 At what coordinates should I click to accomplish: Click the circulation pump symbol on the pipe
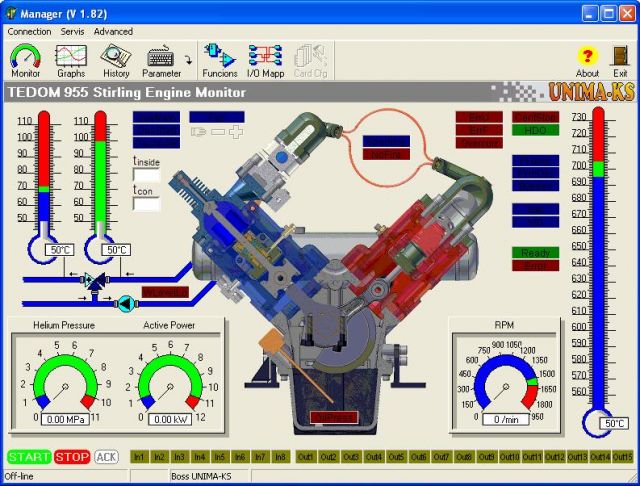coord(126,302)
